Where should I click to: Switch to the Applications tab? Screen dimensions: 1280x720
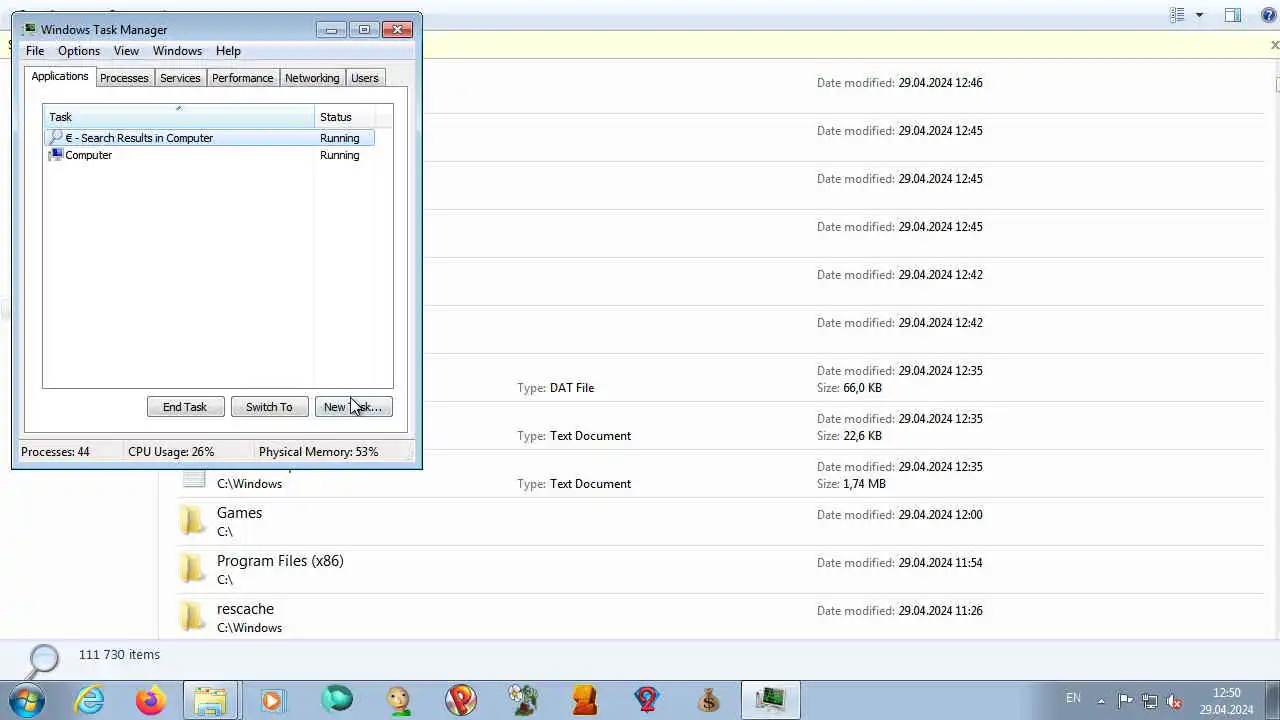(x=60, y=77)
